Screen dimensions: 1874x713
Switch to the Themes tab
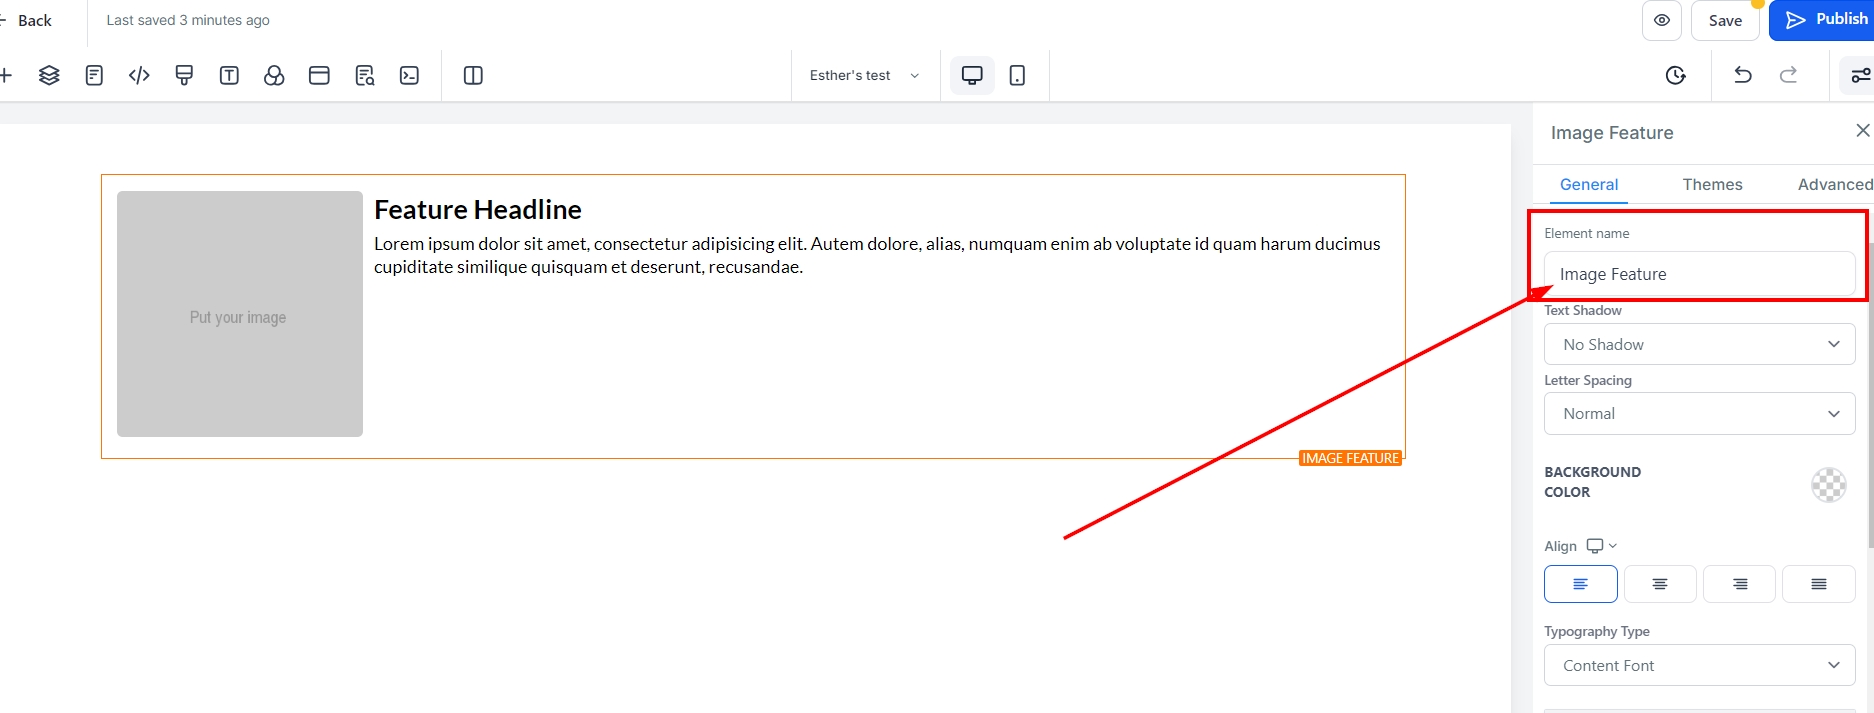tap(1712, 184)
